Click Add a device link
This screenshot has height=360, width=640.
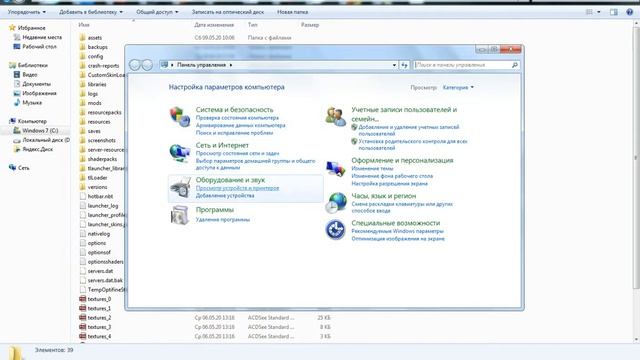pyautogui.click(x=225, y=196)
